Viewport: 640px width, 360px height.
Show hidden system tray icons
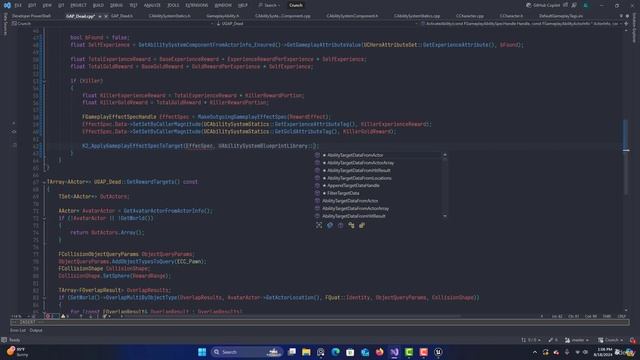[x=535, y=352]
